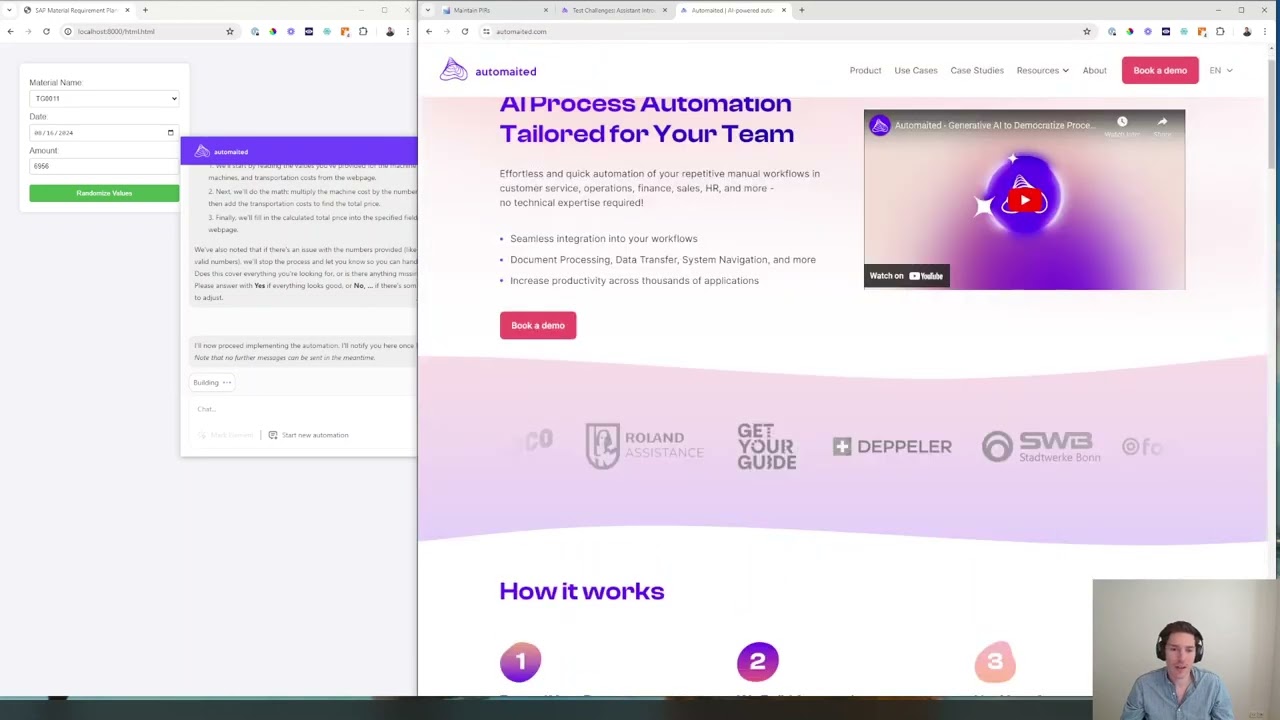Add new tab in right browser window
Screen dimensions: 1280x720
click(x=802, y=10)
